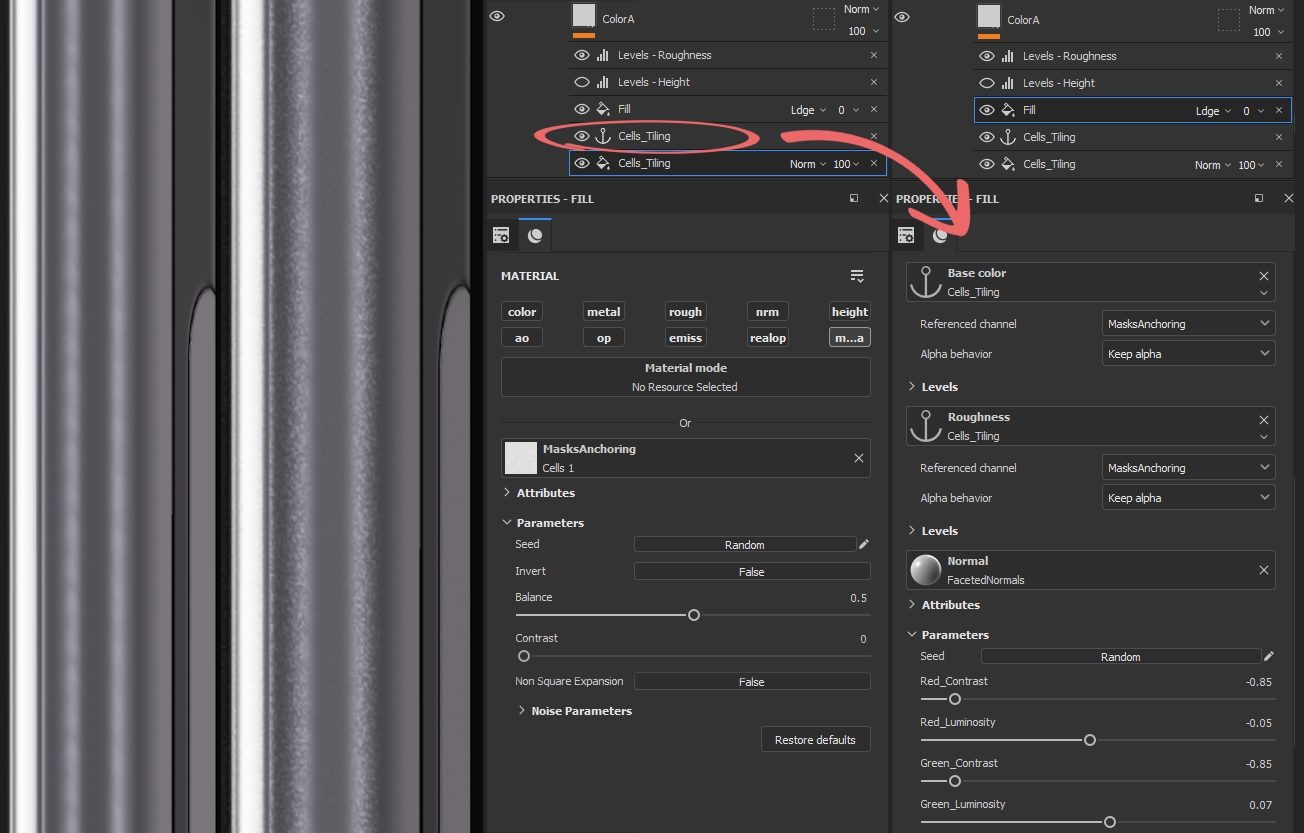Open material tab in left properties panel
This screenshot has width=1304, height=833.
coord(535,236)
